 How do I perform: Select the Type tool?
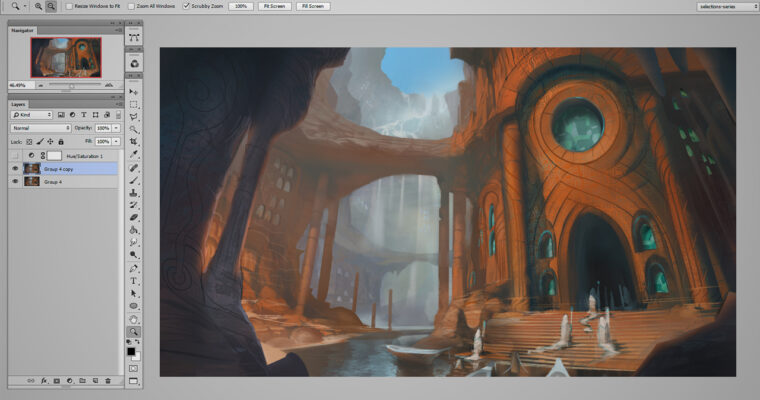click(x=134, y=281)
